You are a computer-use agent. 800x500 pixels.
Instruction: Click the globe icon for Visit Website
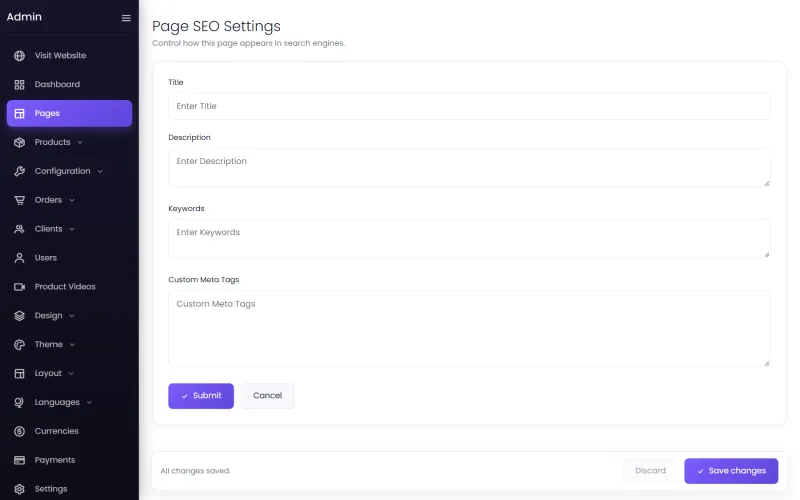pyautogui.click(x=19, y=56)
